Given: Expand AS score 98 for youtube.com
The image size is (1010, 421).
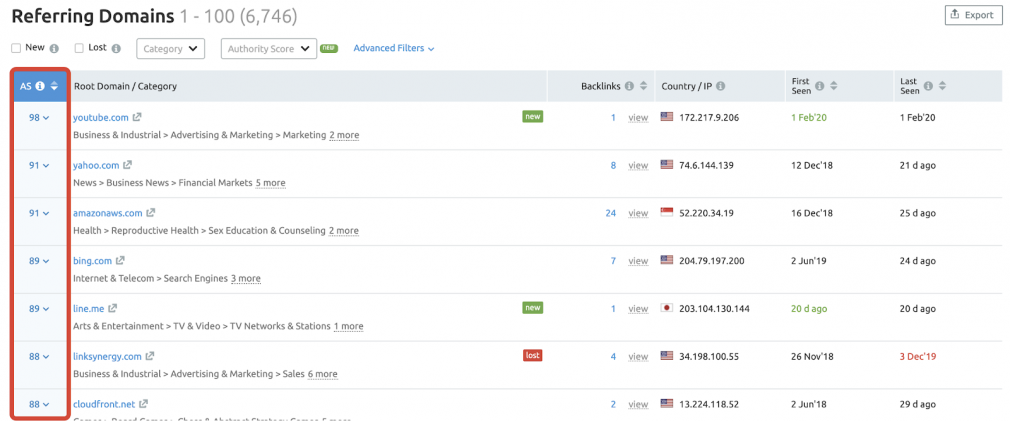Looking at the screenshot, I should (39, 118).
